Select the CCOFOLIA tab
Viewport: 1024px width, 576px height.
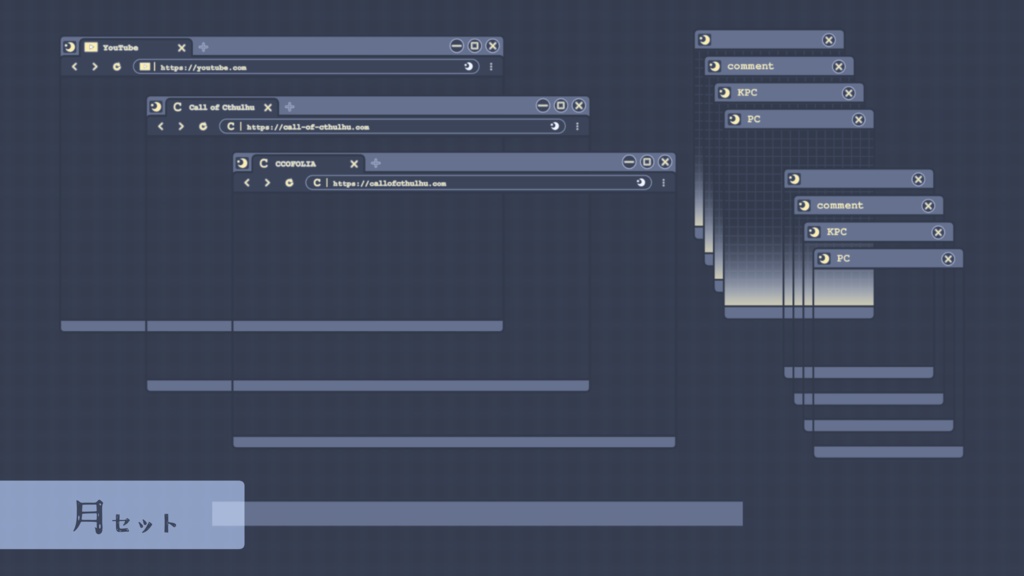coord(308,163)
